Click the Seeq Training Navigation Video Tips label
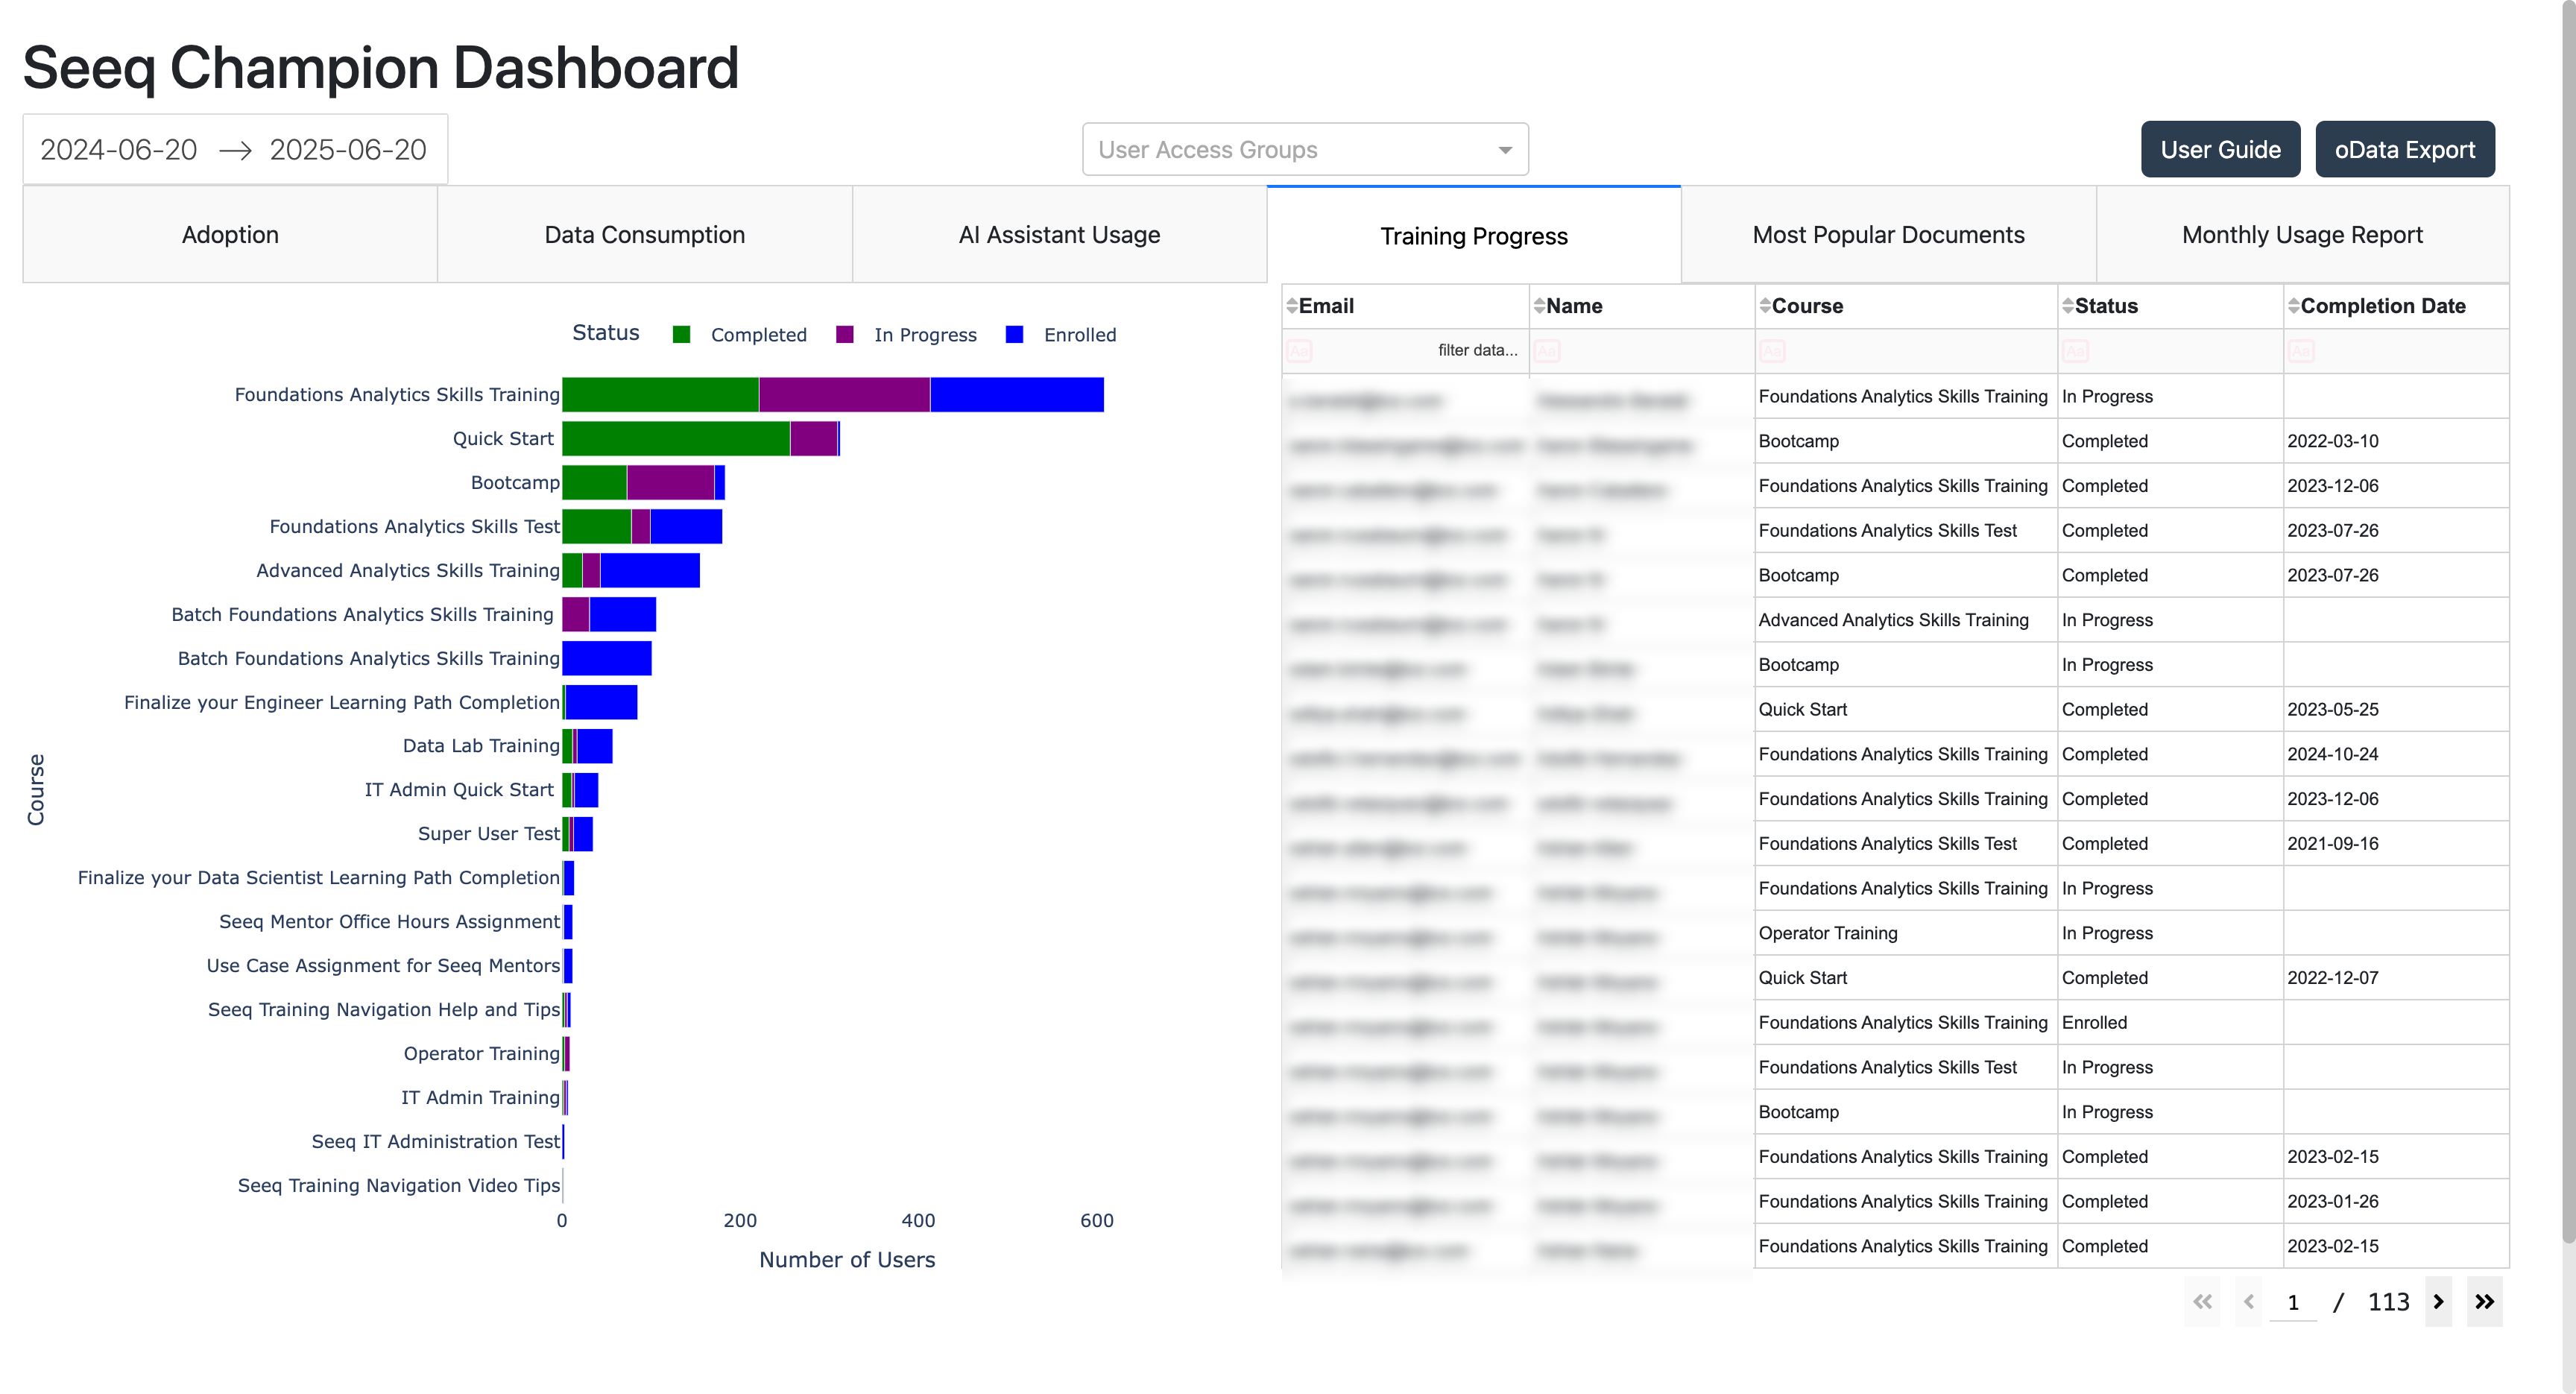The height and width of the screenshot is (1394, 2576). pyautogui.click(x=399, y=1185)
